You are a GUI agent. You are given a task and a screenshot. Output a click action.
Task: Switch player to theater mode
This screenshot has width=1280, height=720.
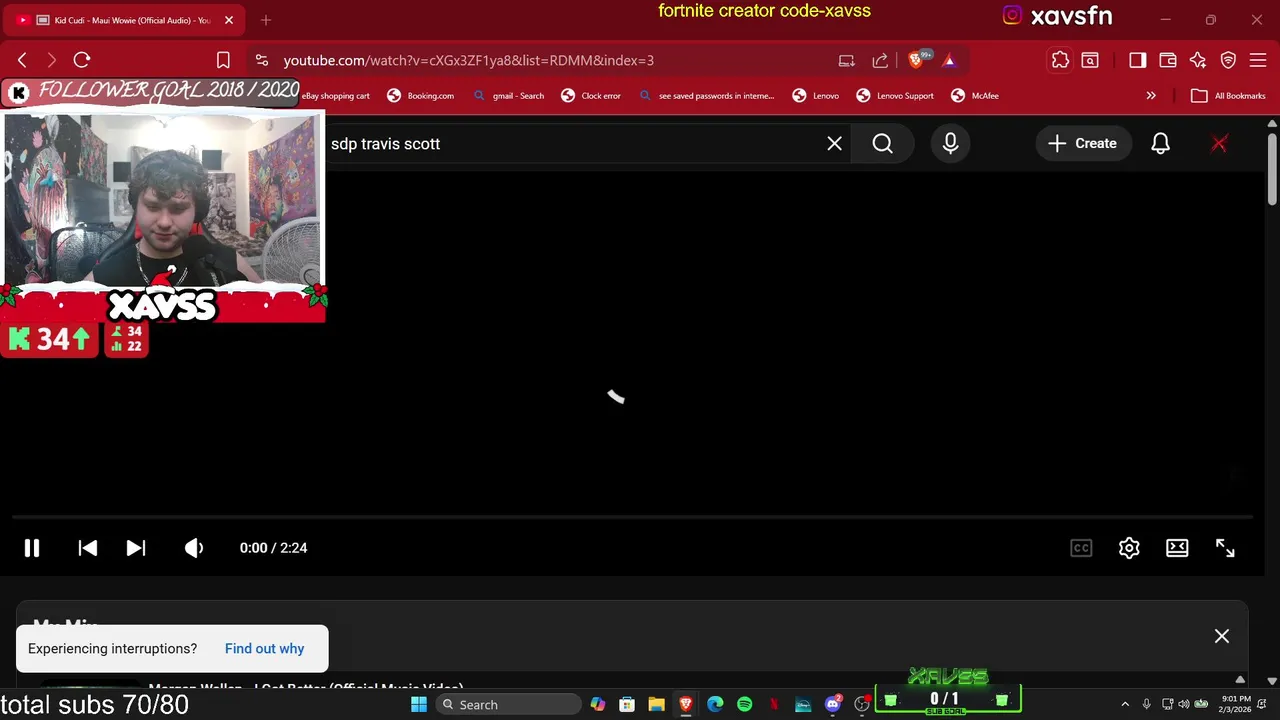1177,548
